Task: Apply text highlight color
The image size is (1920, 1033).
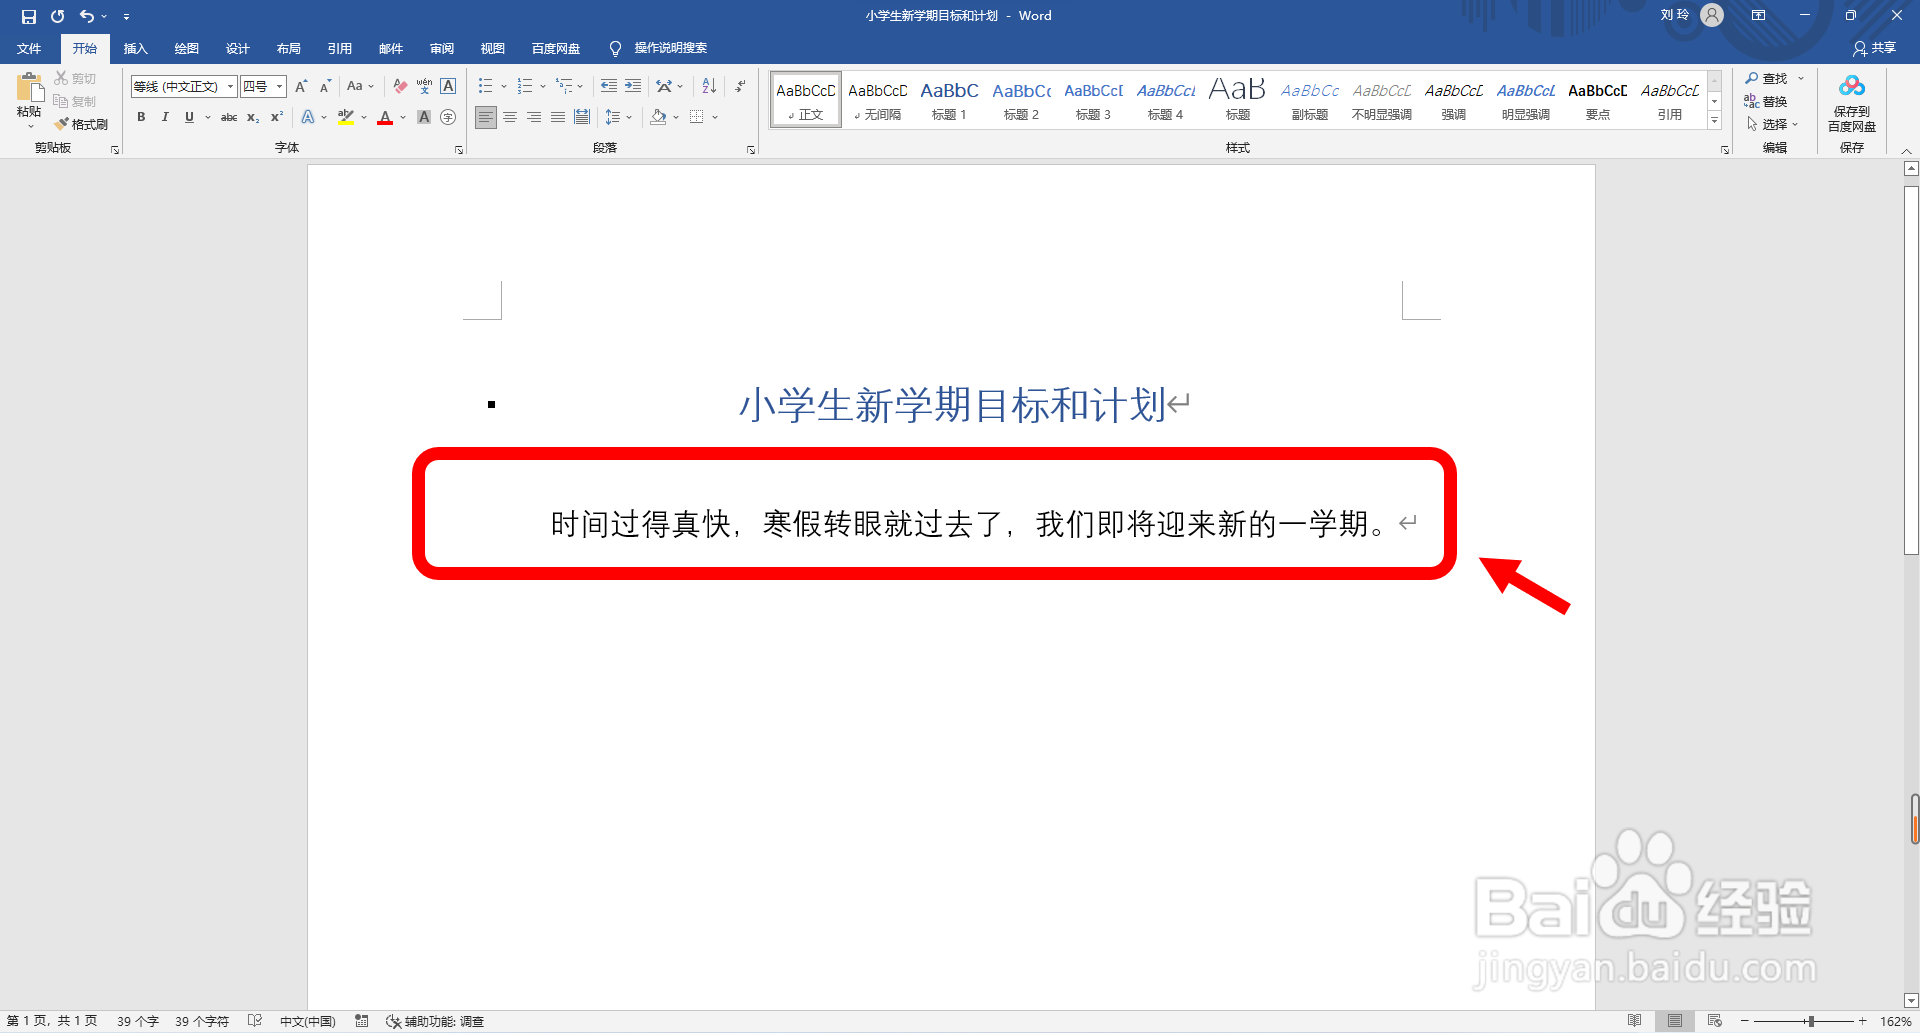Action: 345,117
